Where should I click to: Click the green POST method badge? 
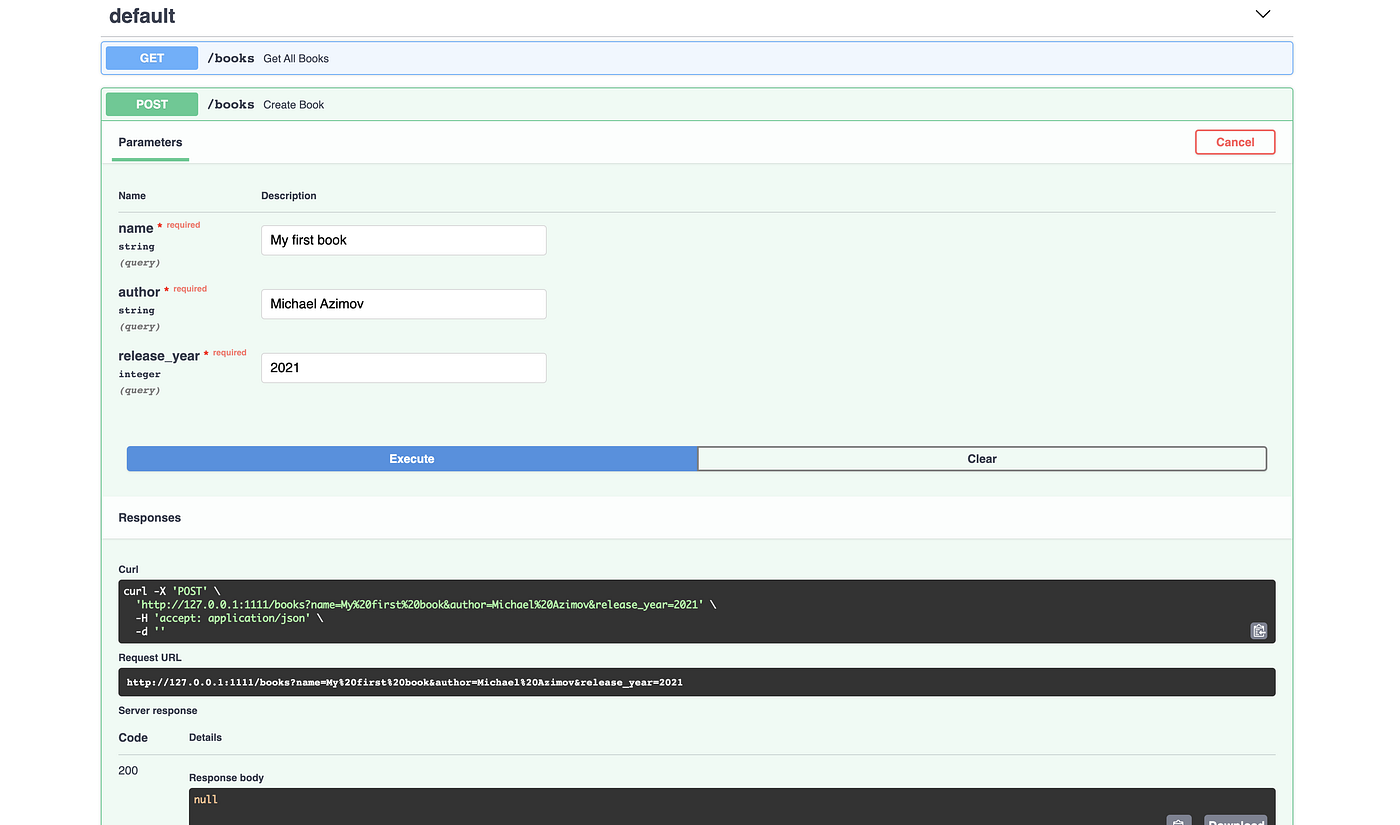click(151, 104)
